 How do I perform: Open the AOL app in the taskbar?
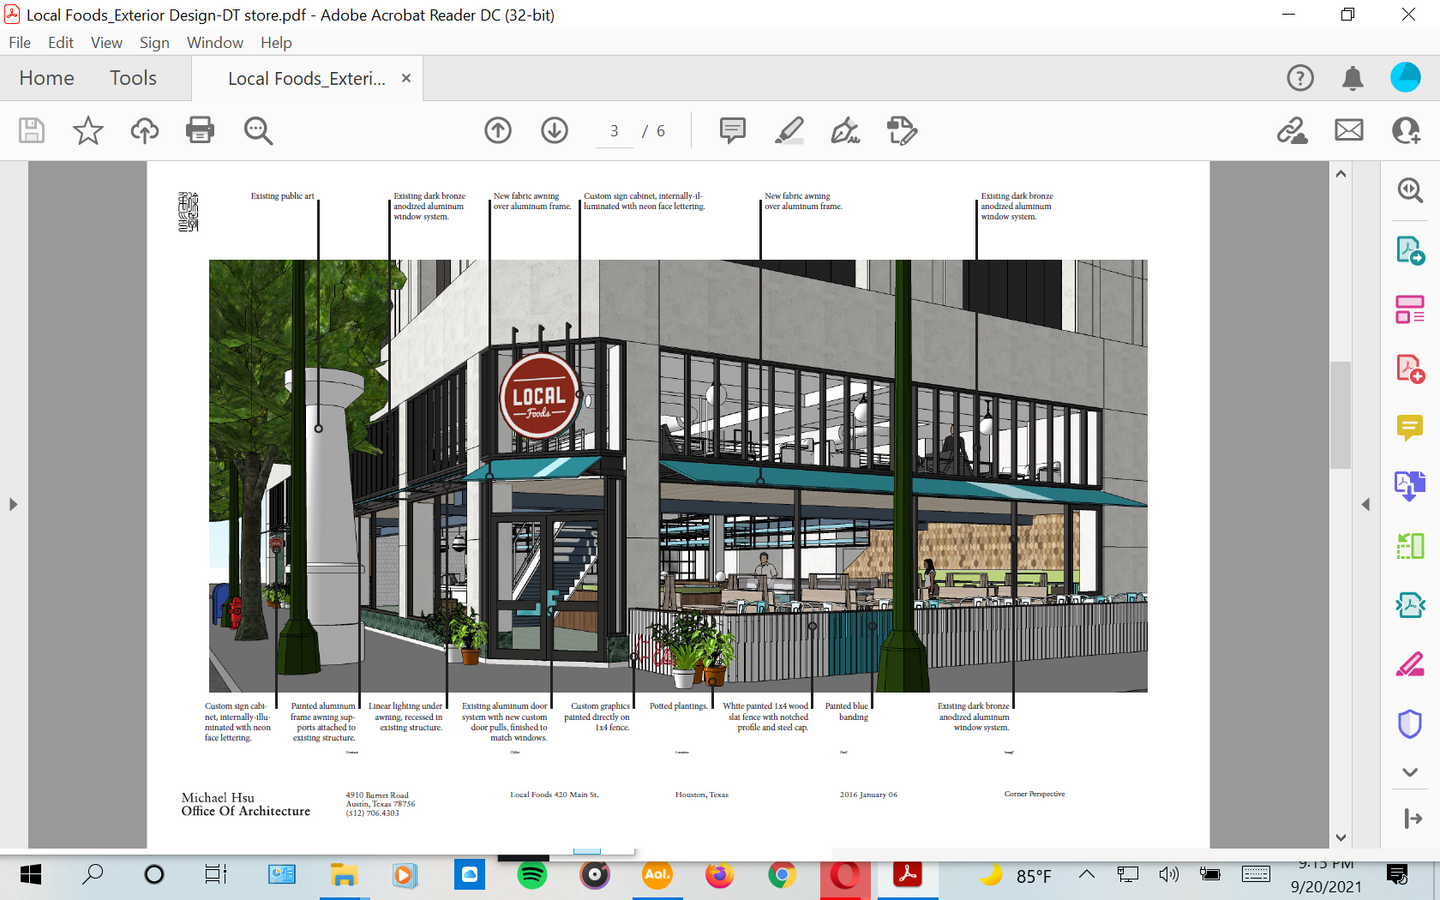(657, 875)
